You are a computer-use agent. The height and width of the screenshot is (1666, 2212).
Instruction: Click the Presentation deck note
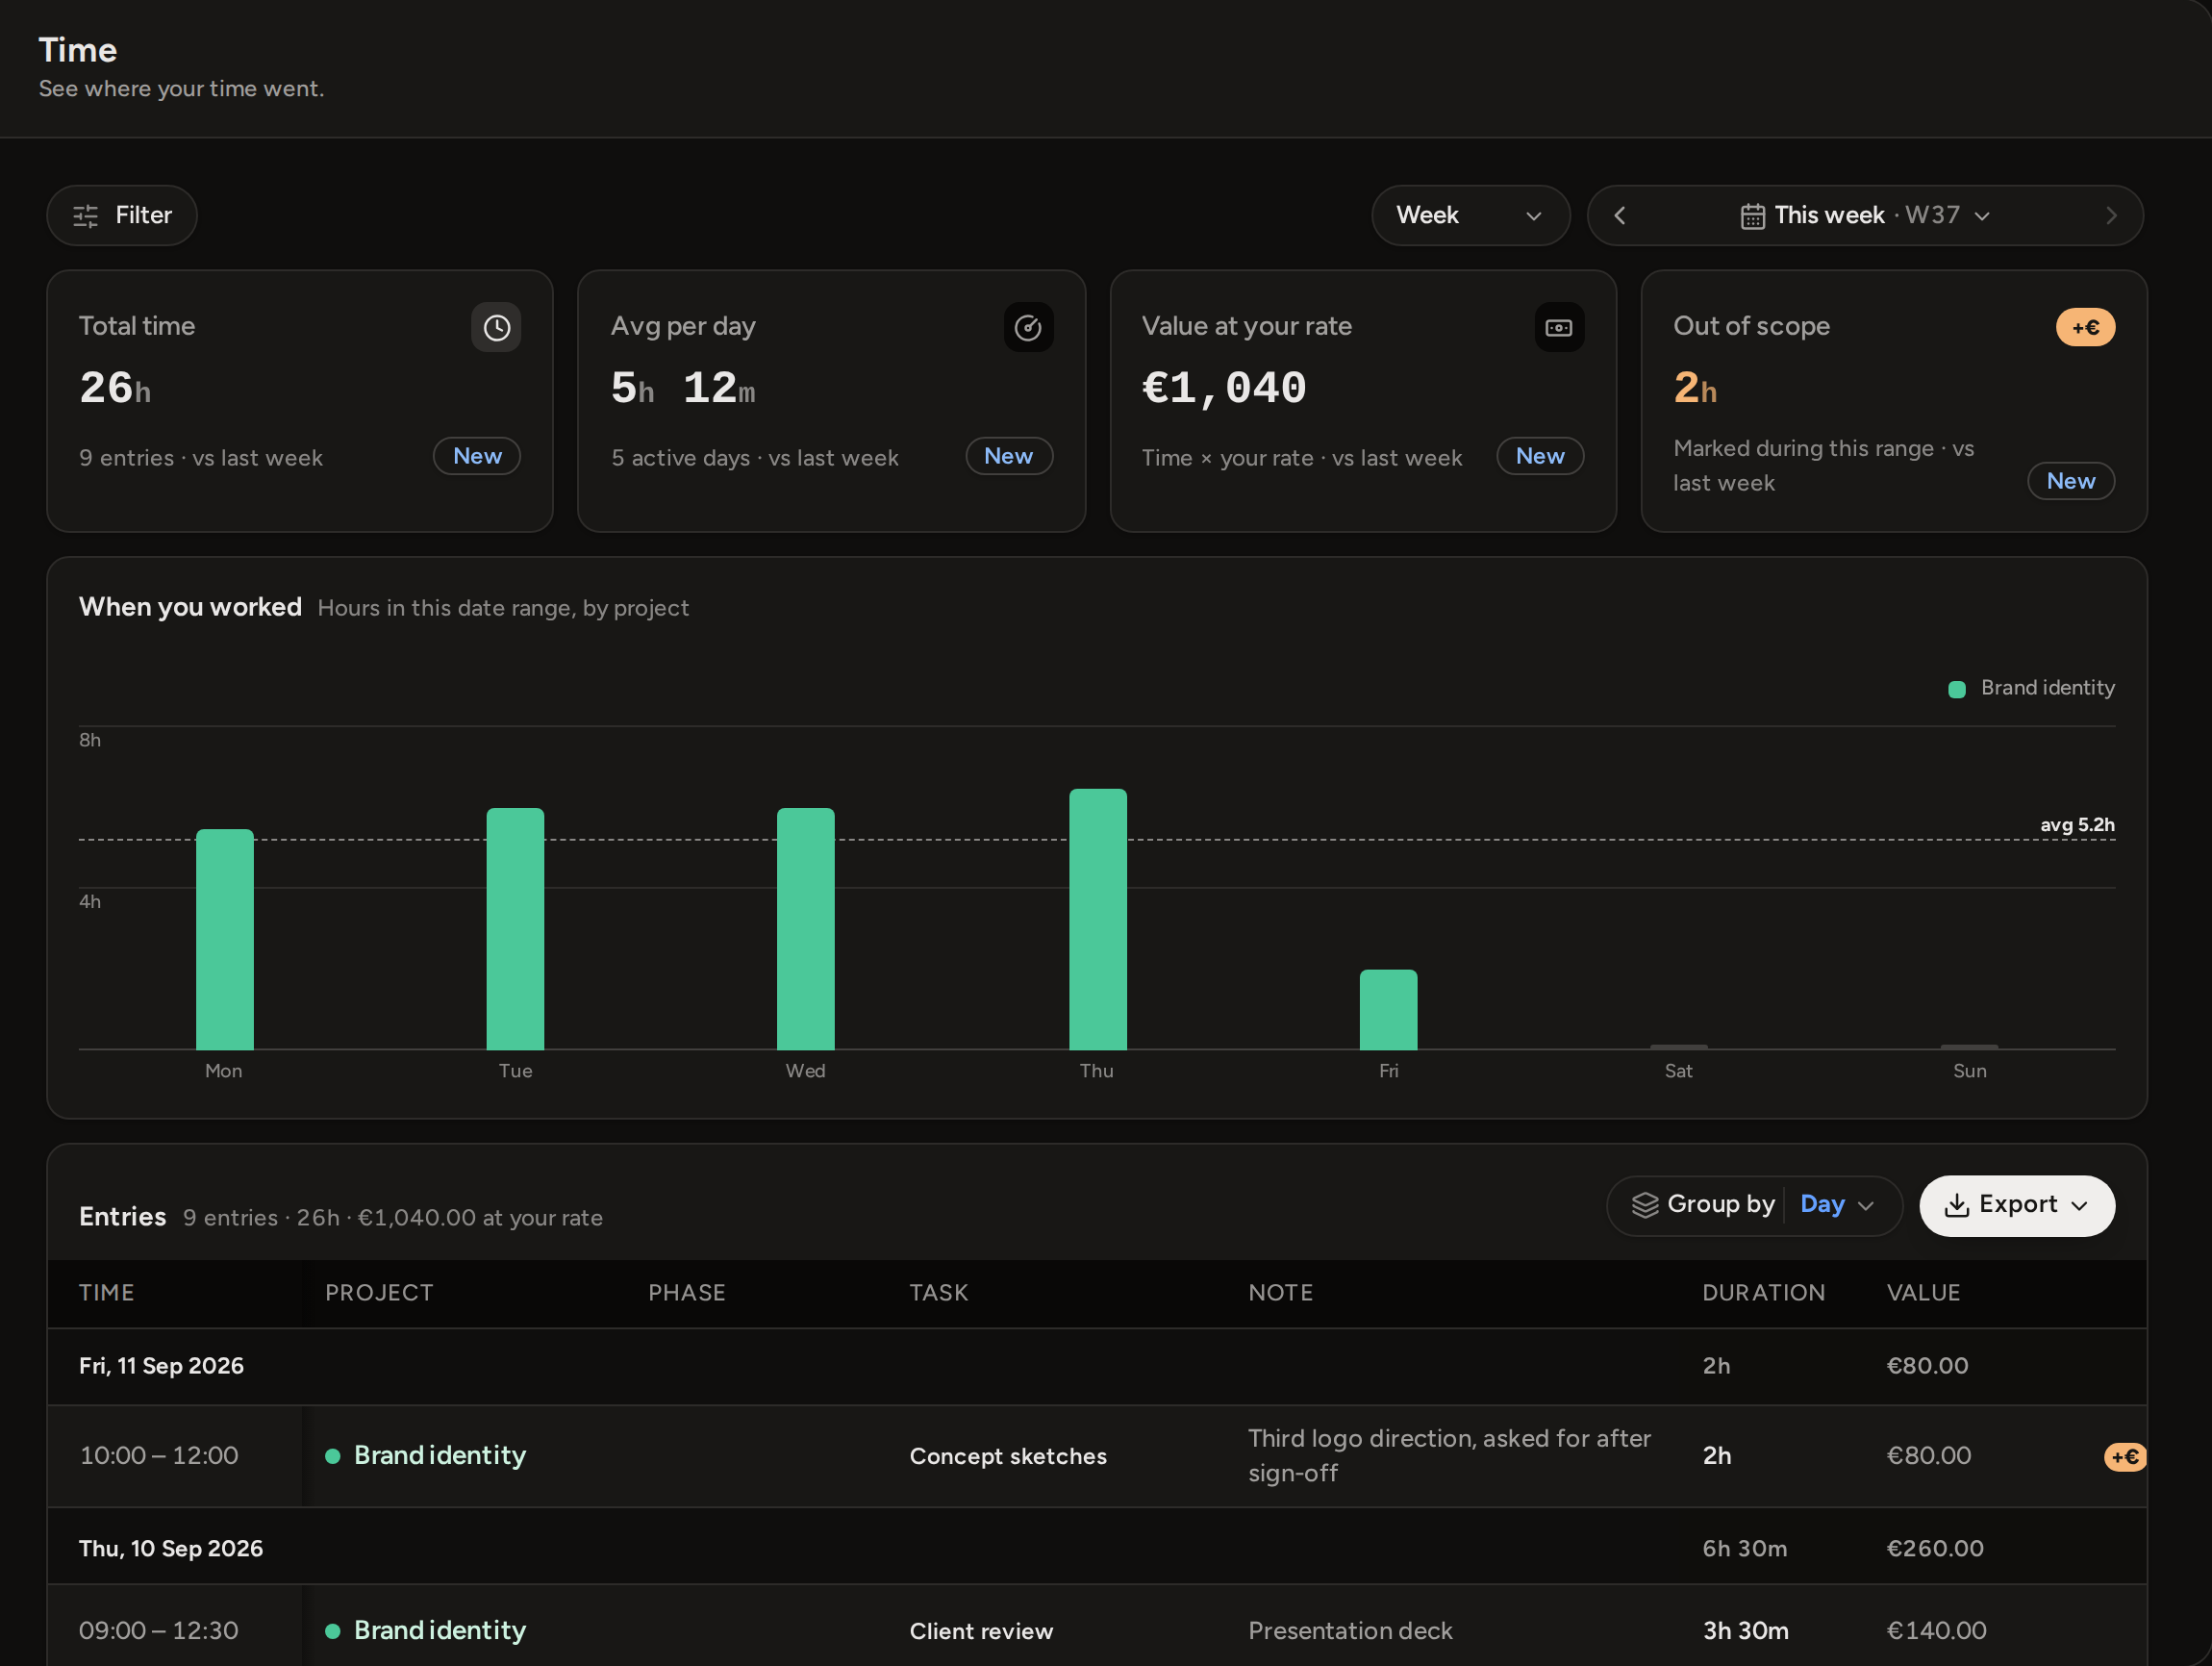click(x=1350, y=1630)
